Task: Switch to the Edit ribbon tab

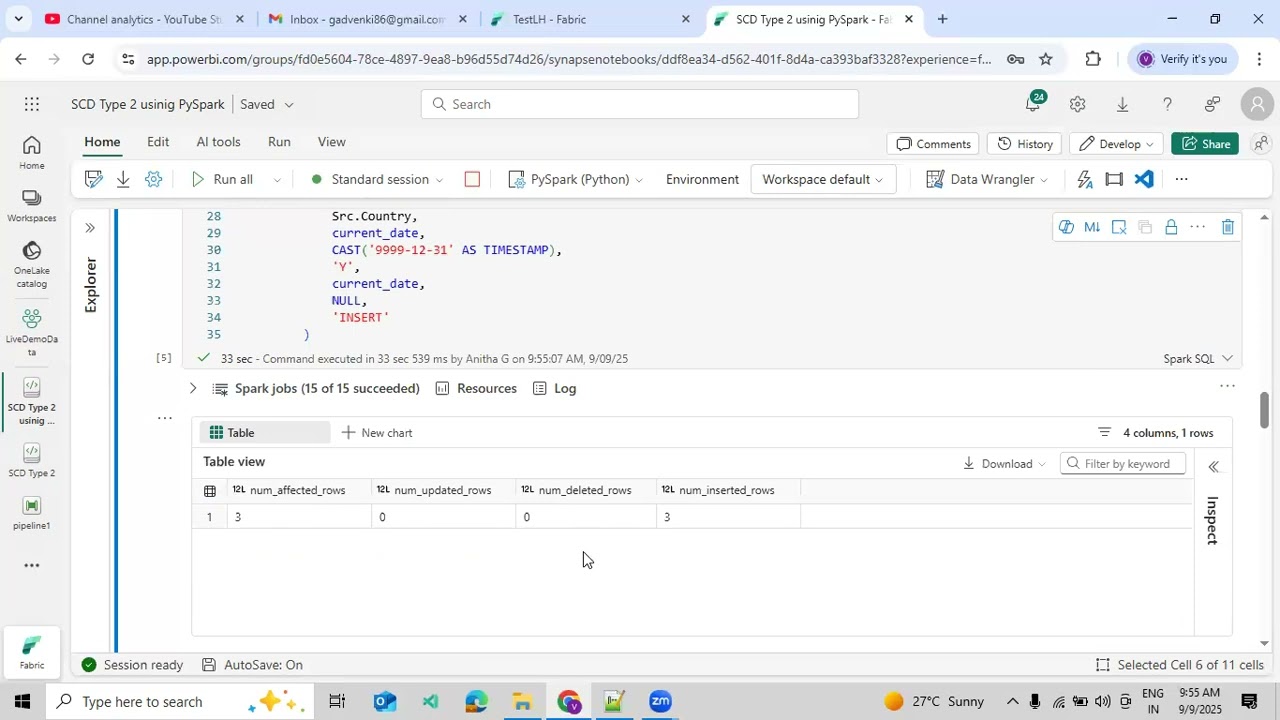Action: (x=158, y=142)
